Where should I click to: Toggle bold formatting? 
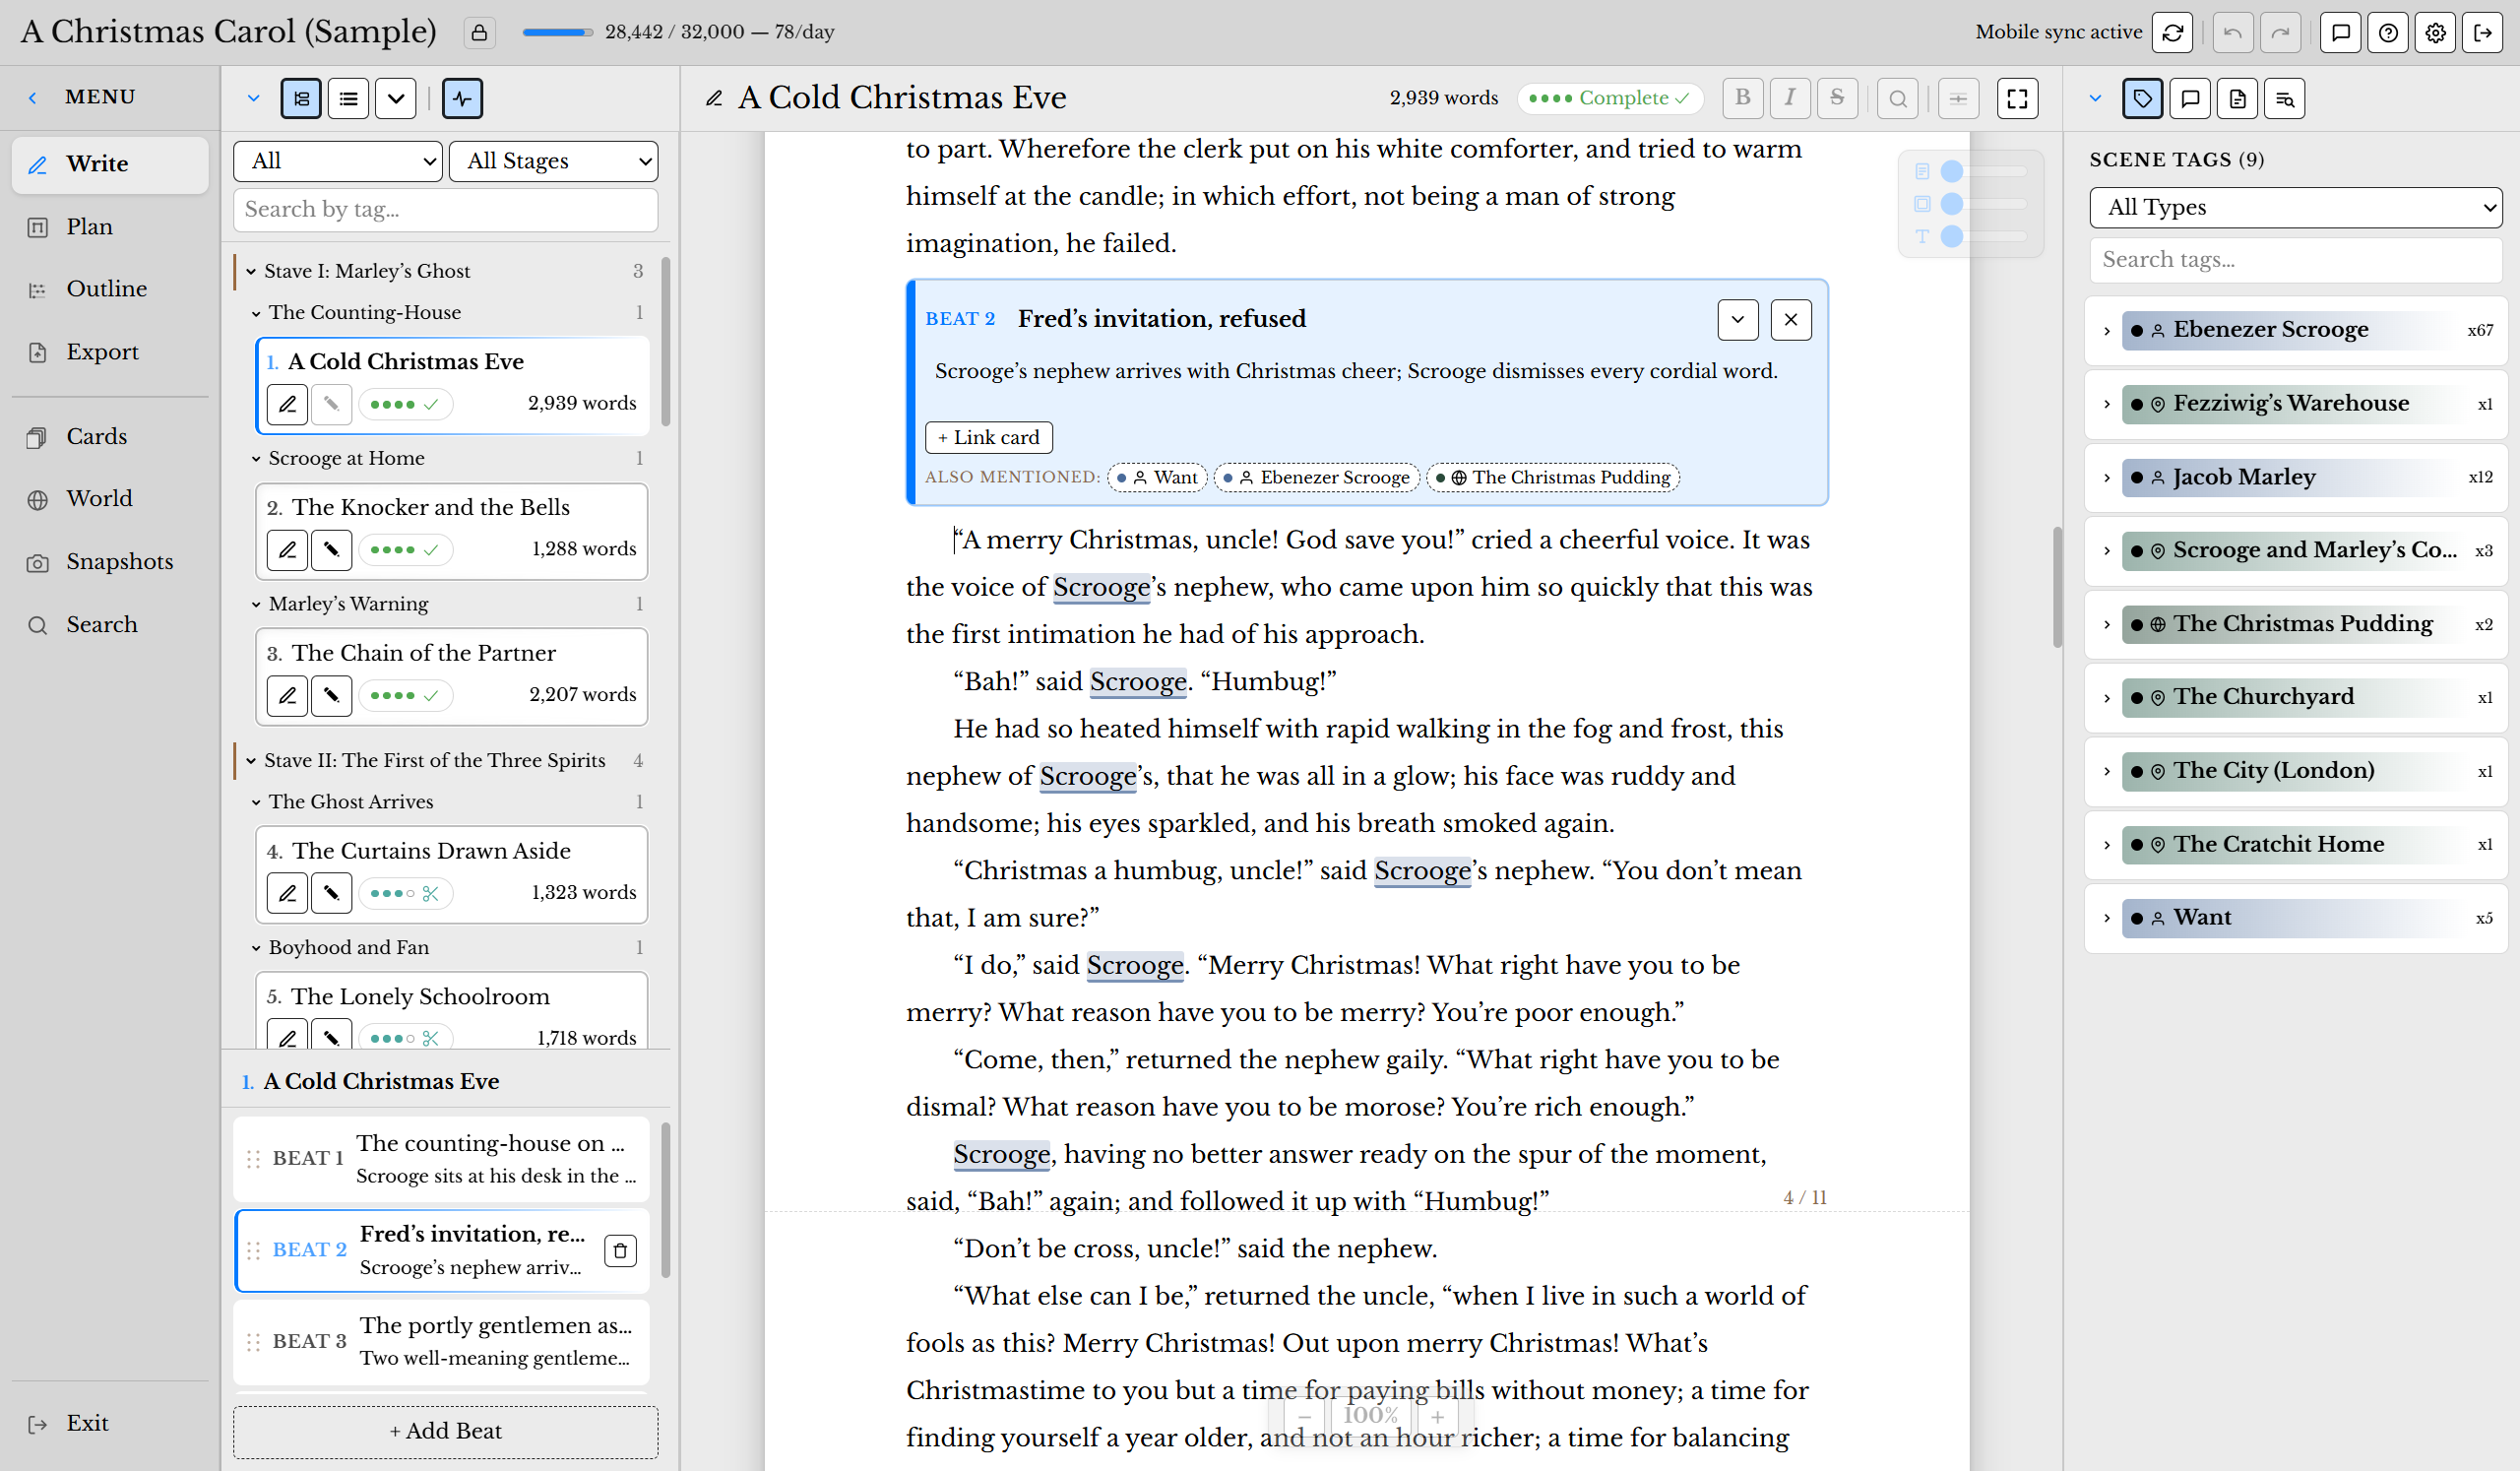coord(1743,98)
